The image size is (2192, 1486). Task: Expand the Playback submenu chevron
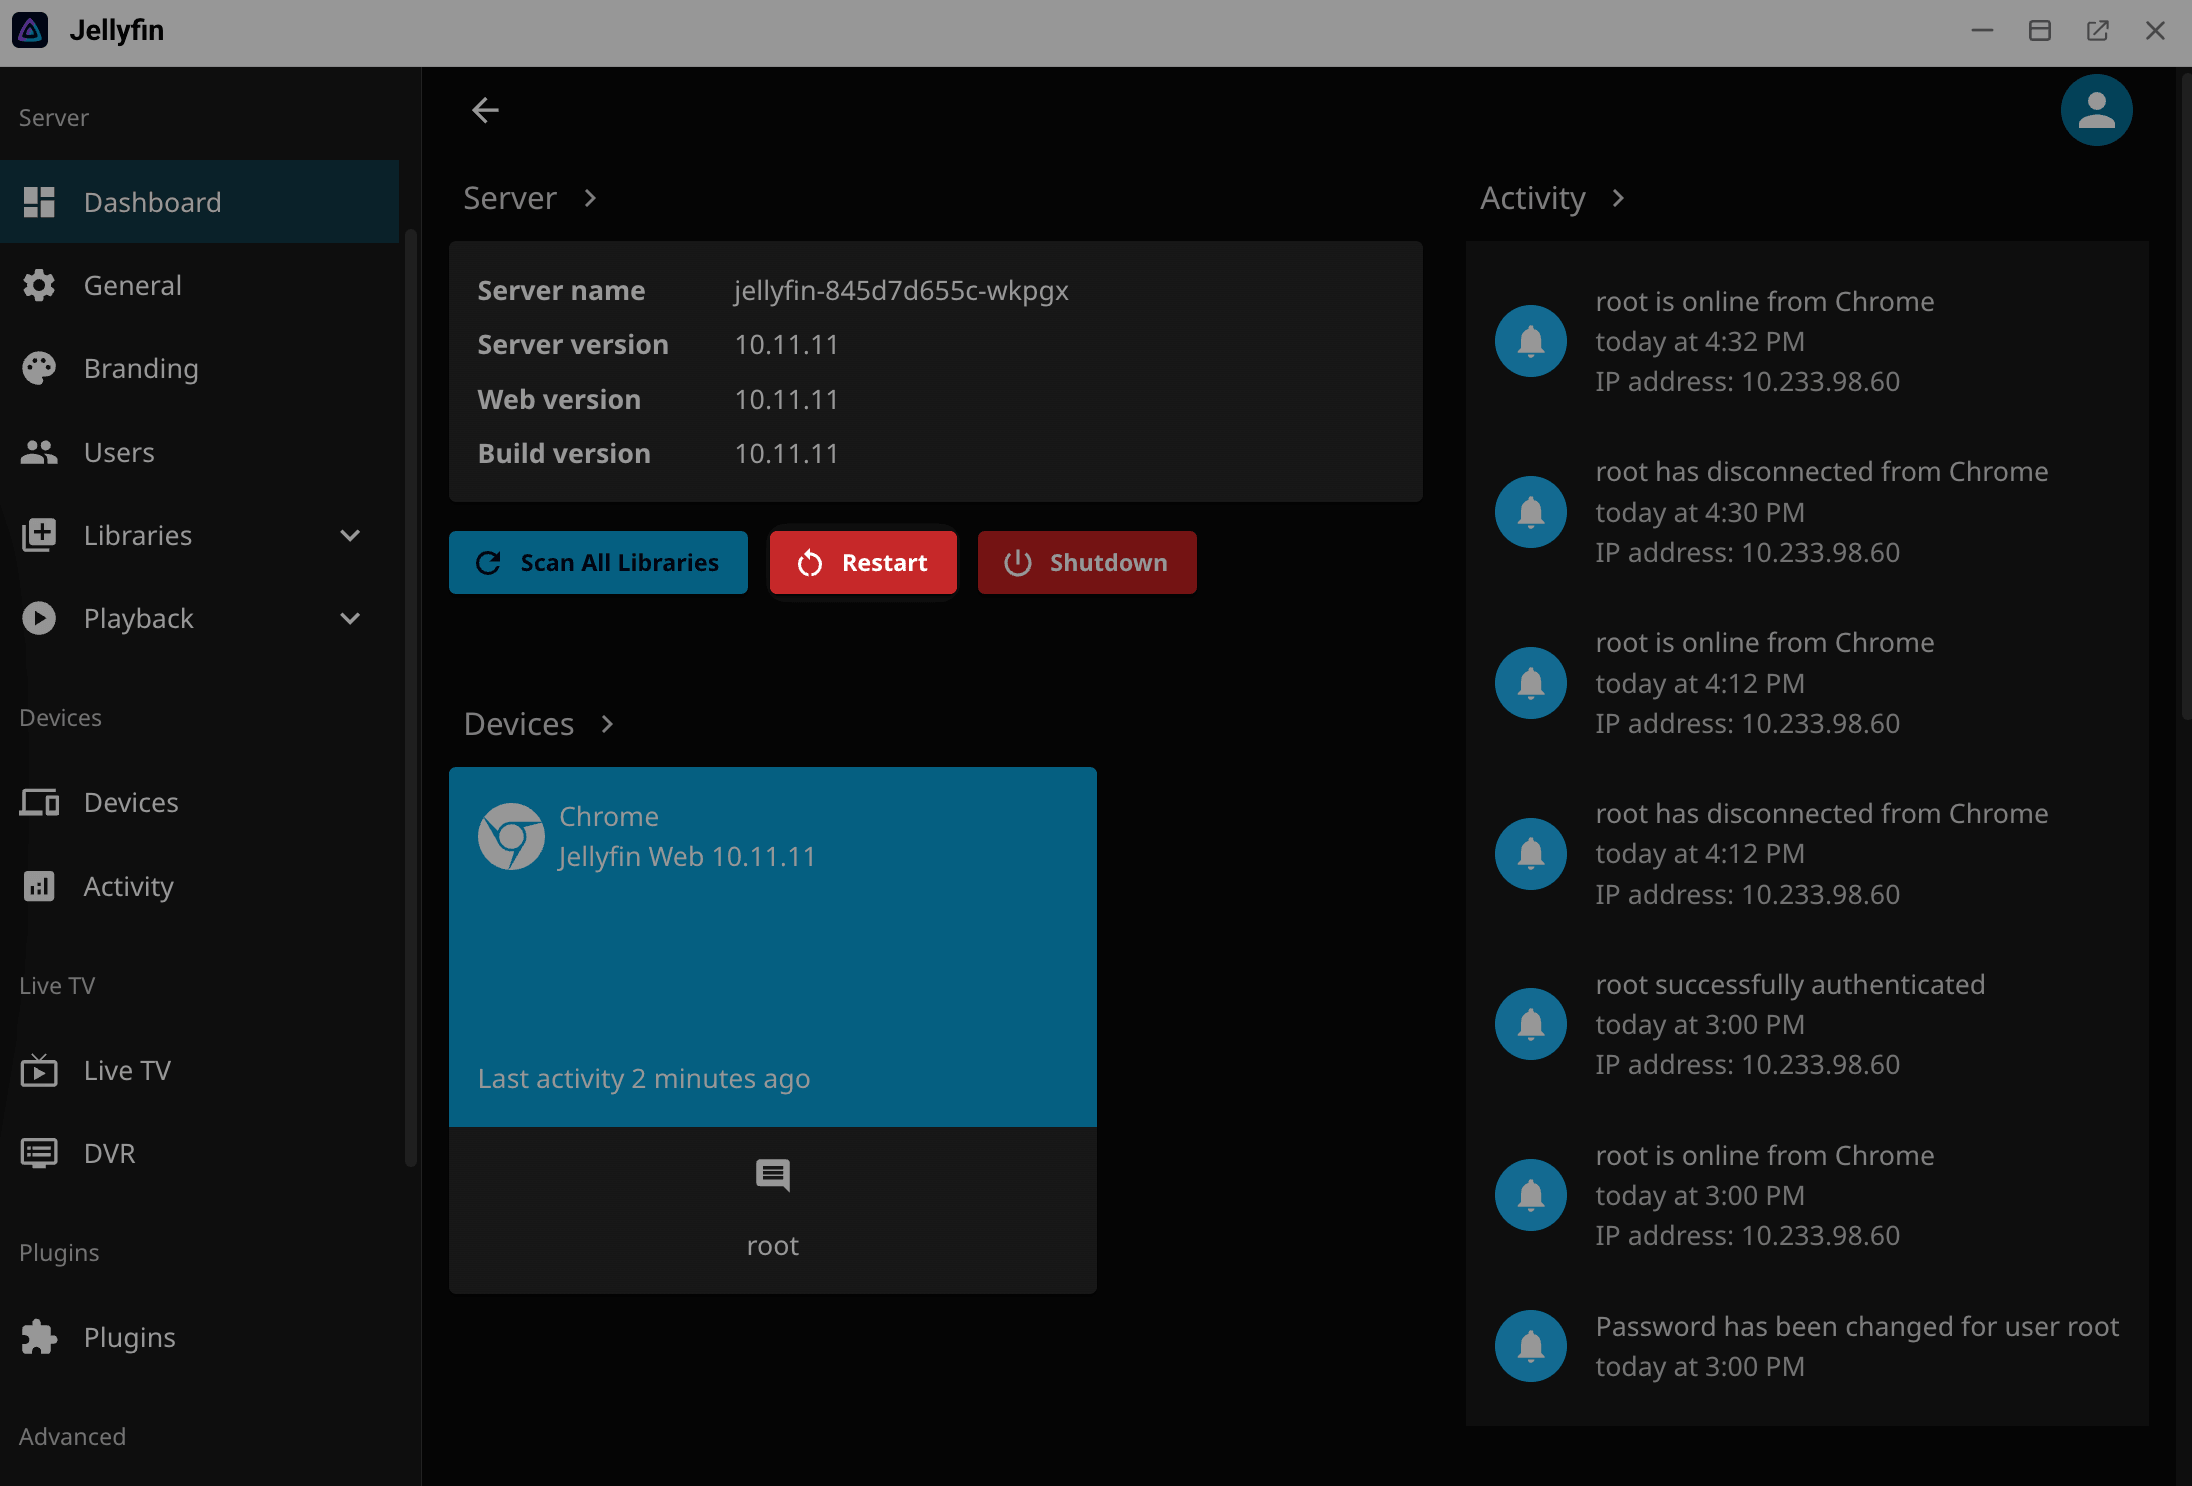tap(350, 618)
